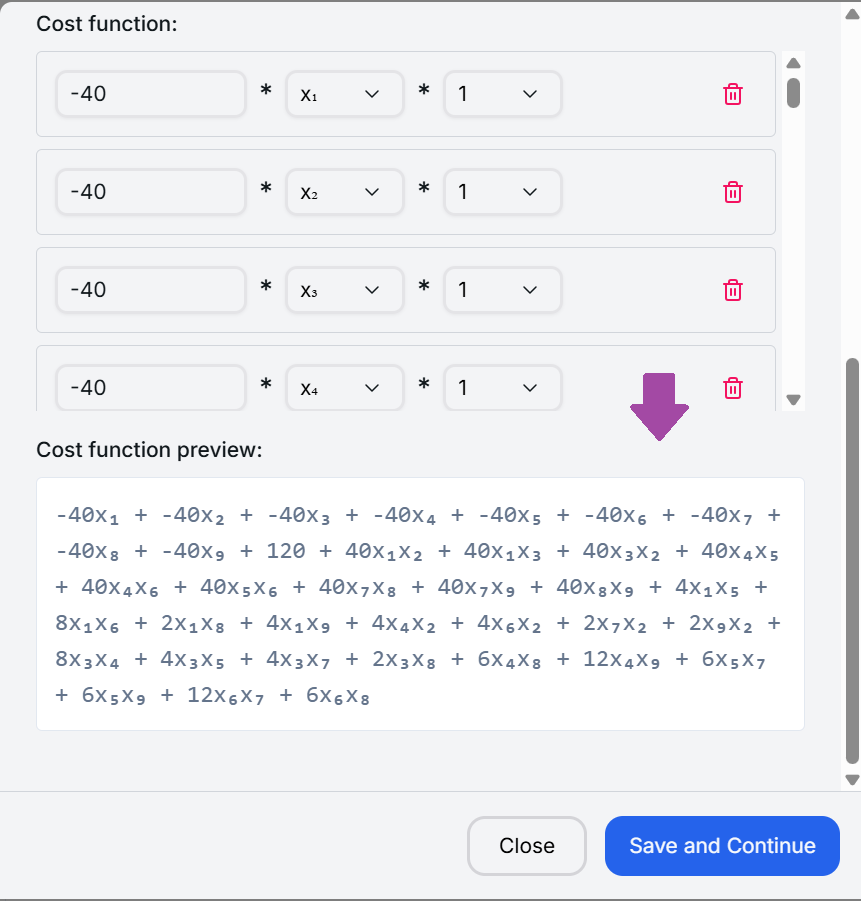This screenshot has width=861, height=901.
Task: Click the Close button
Action: [x=526, y=846]
